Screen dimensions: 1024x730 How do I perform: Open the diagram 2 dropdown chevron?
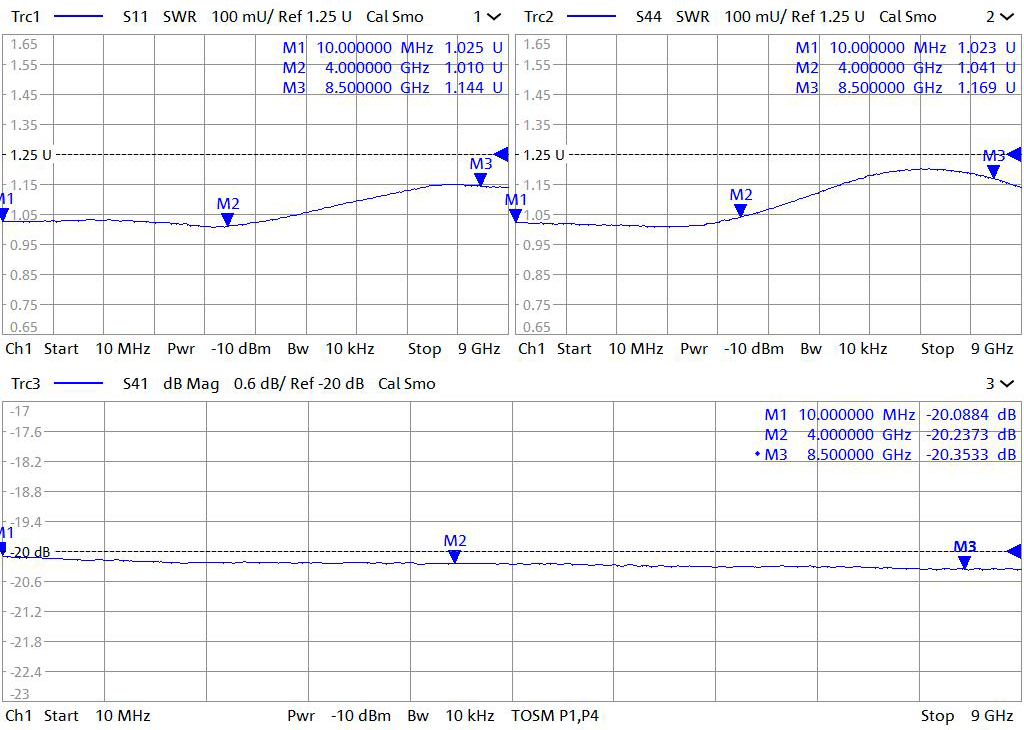1006,17
